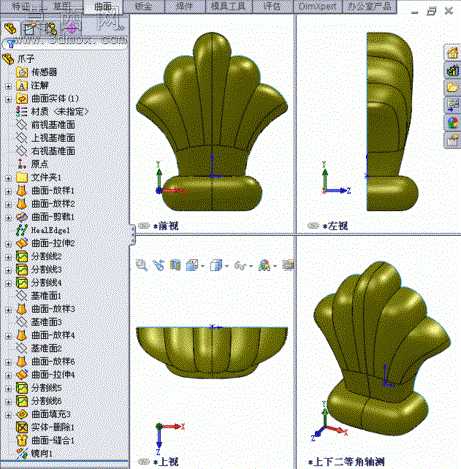Open the Design Library icon in task pane

pos(453,70)
